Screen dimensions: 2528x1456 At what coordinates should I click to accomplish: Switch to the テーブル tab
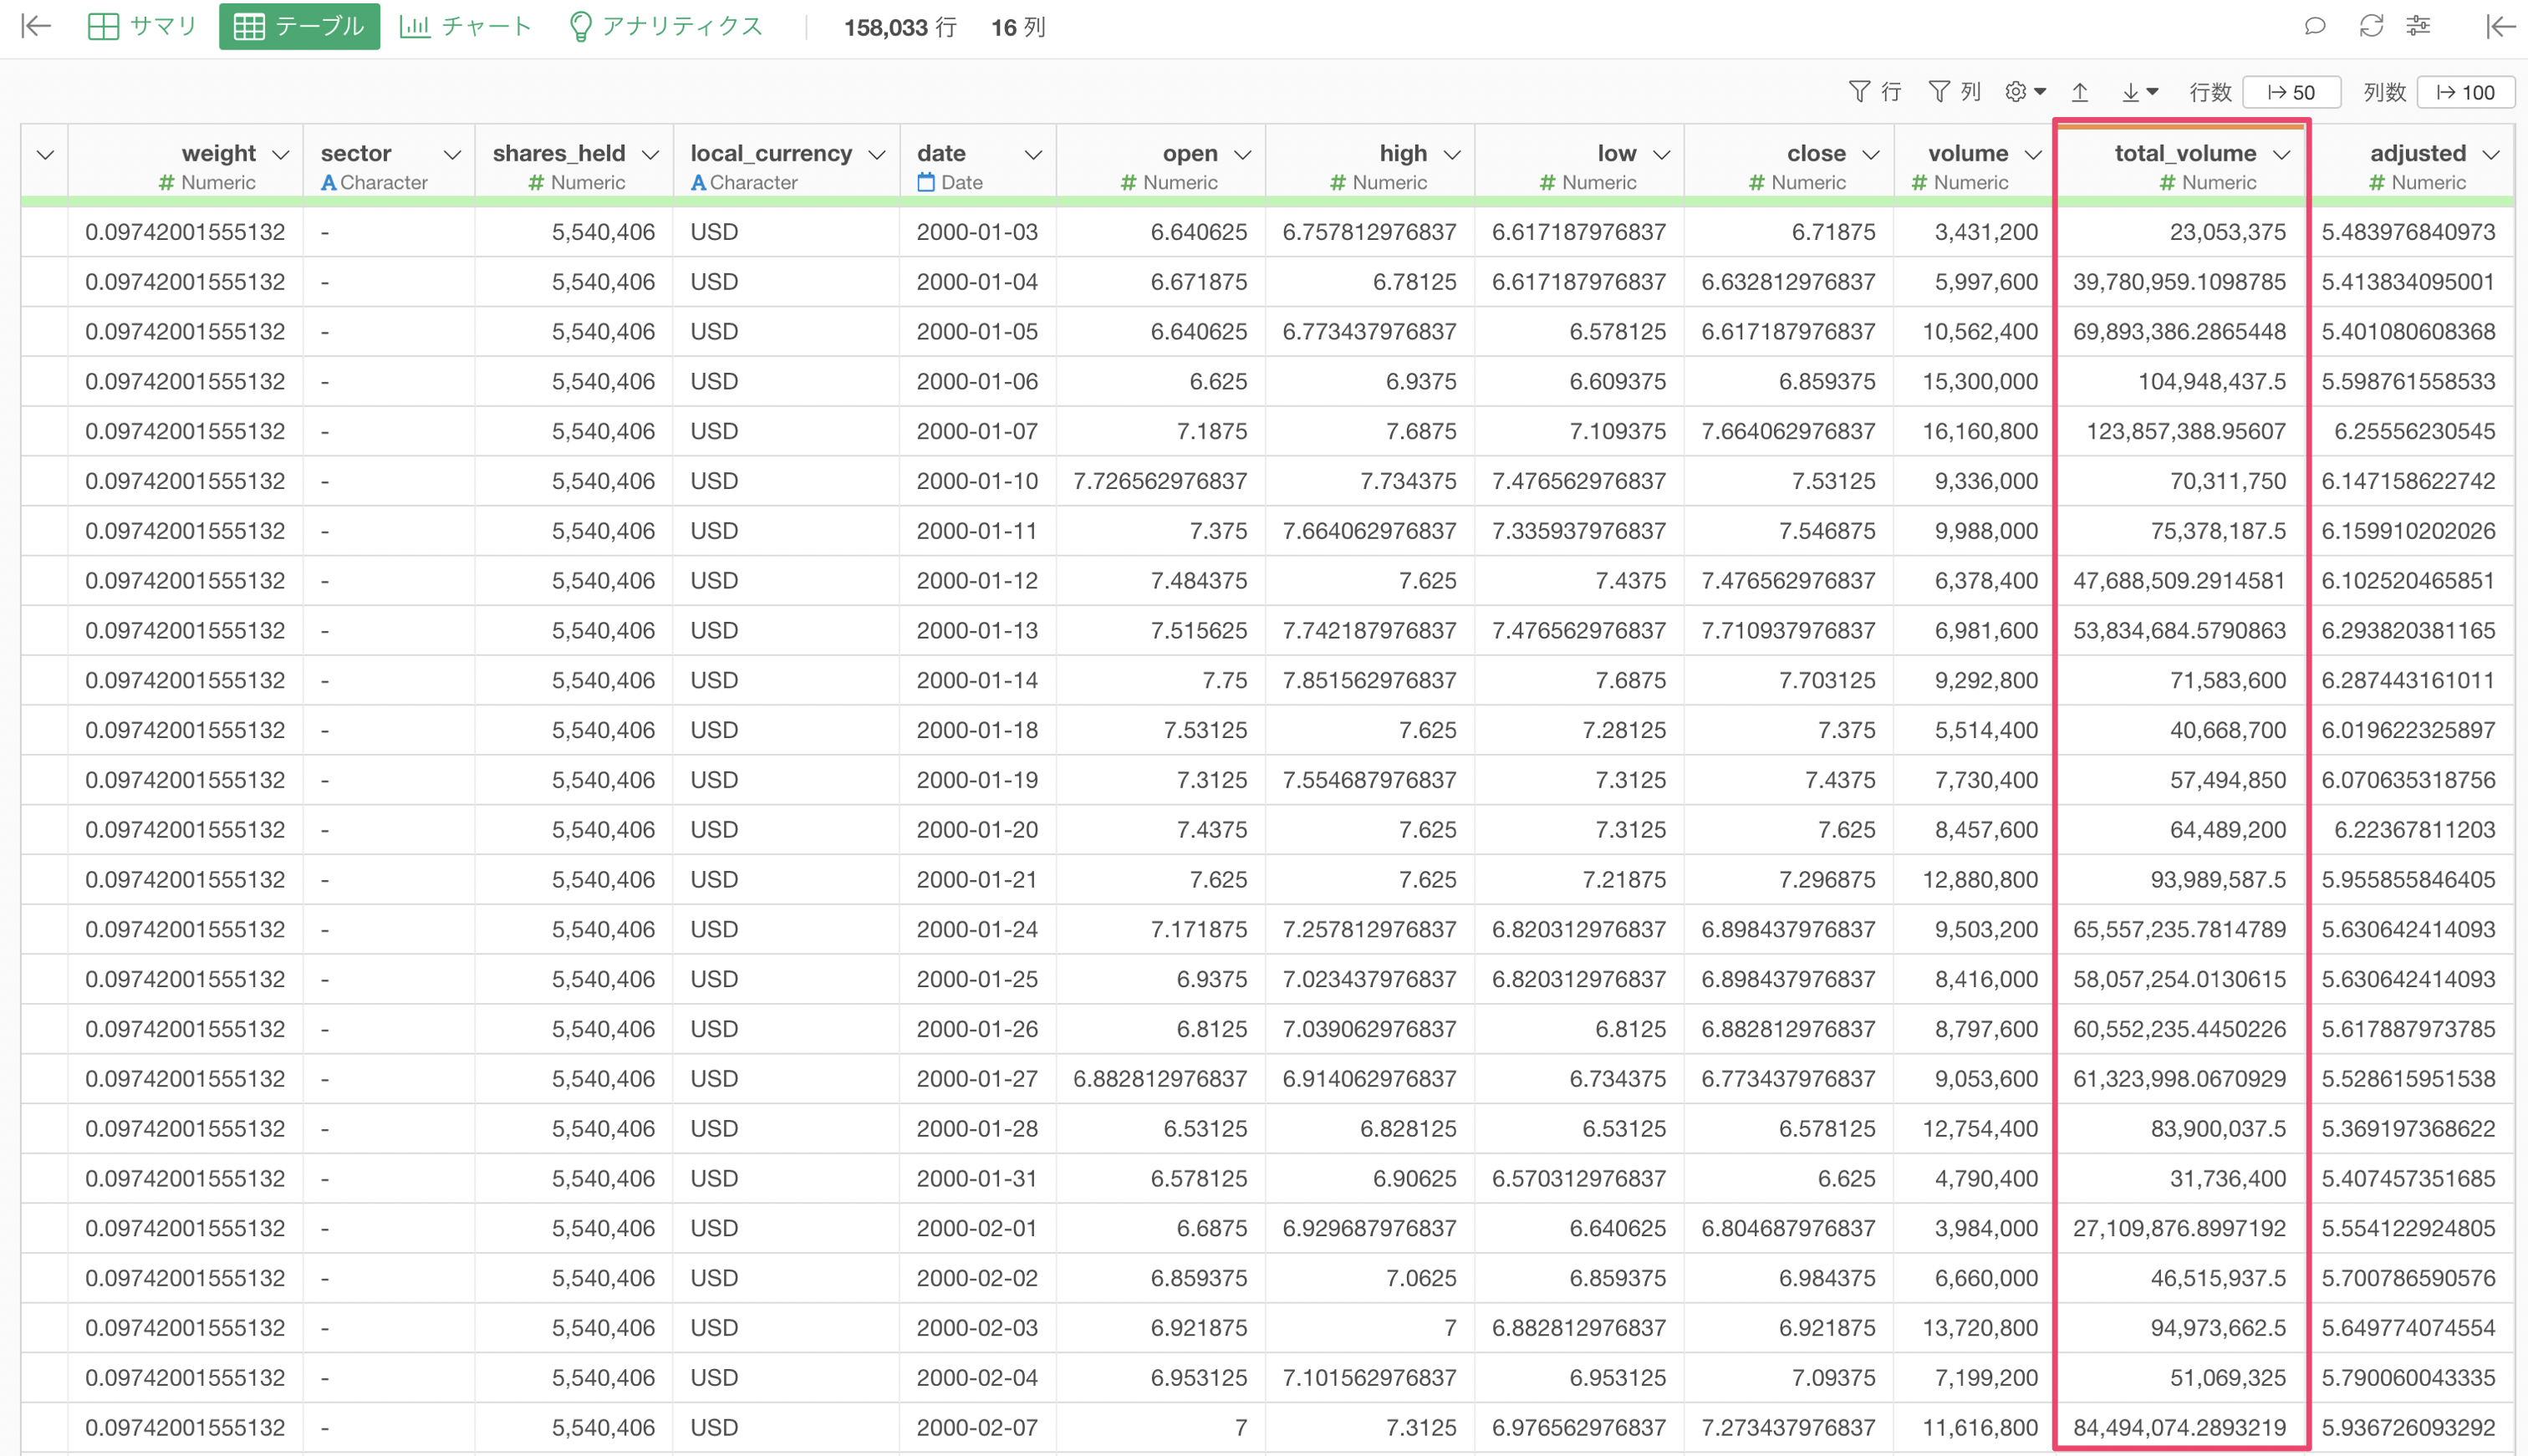click(299, 26)
